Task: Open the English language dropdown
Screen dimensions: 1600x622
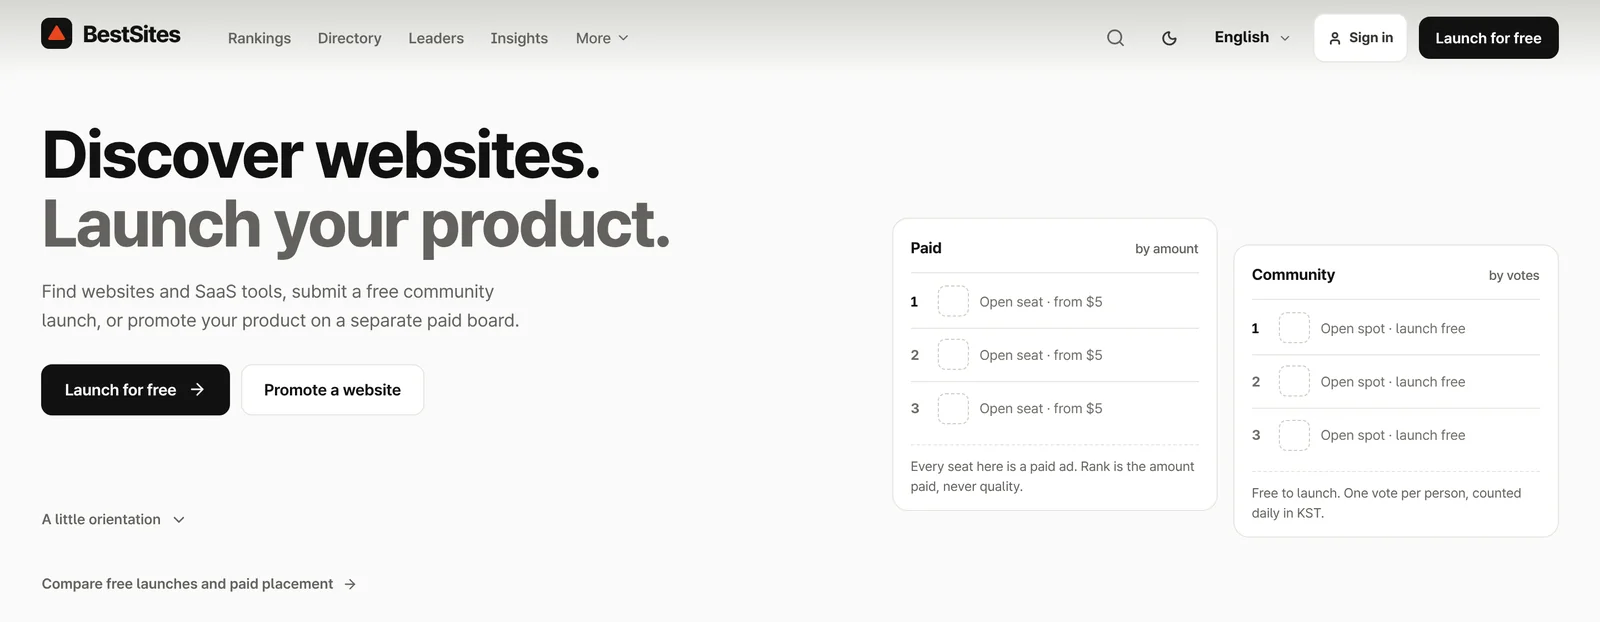Action: (x=1252, y=37)
